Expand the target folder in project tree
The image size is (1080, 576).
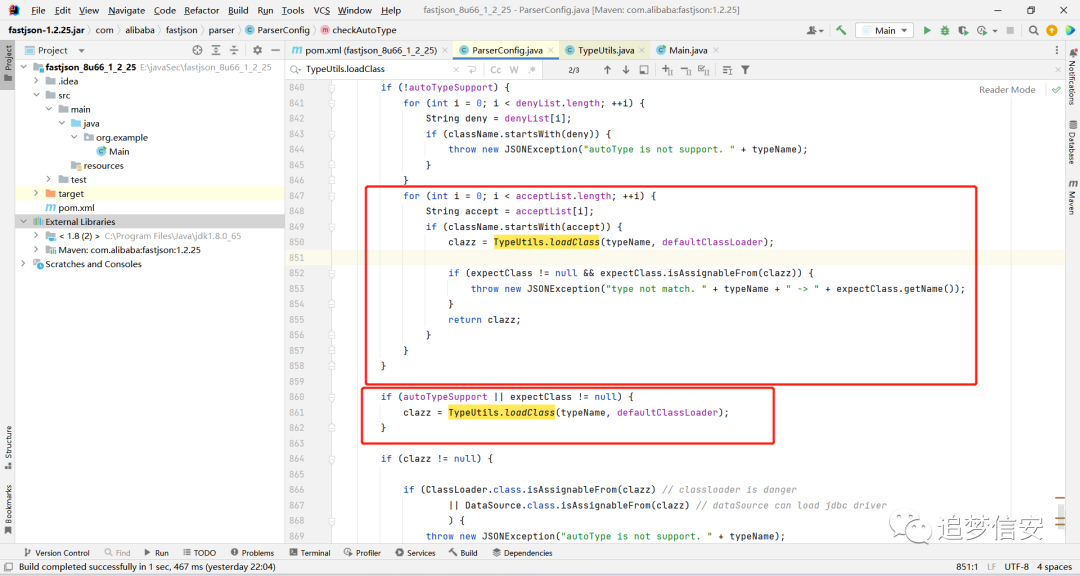tap(36, 194)
